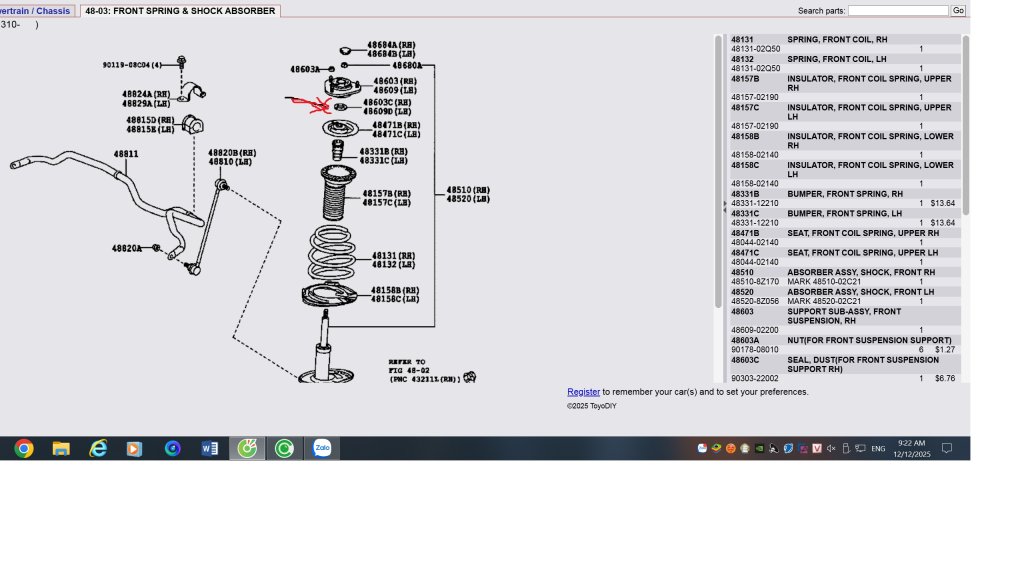Open the Powertrain / Chassis breadcrumb tab
Image resolution: width=1024 pixels, height=576 pixels.
36,11
